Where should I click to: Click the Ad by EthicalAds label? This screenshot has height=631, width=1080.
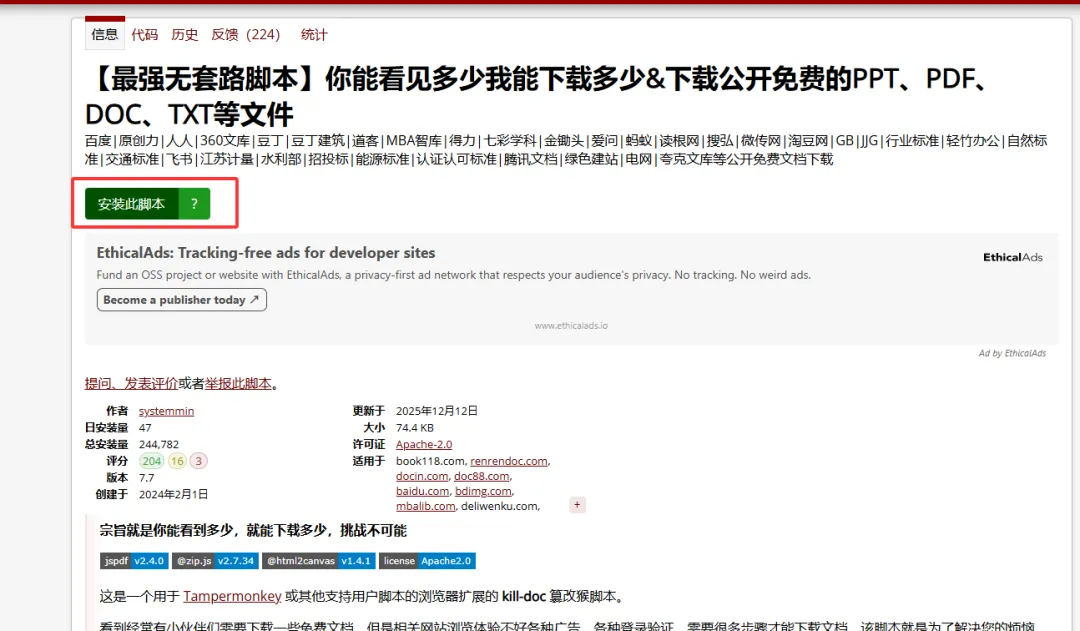click(1012, 353)
